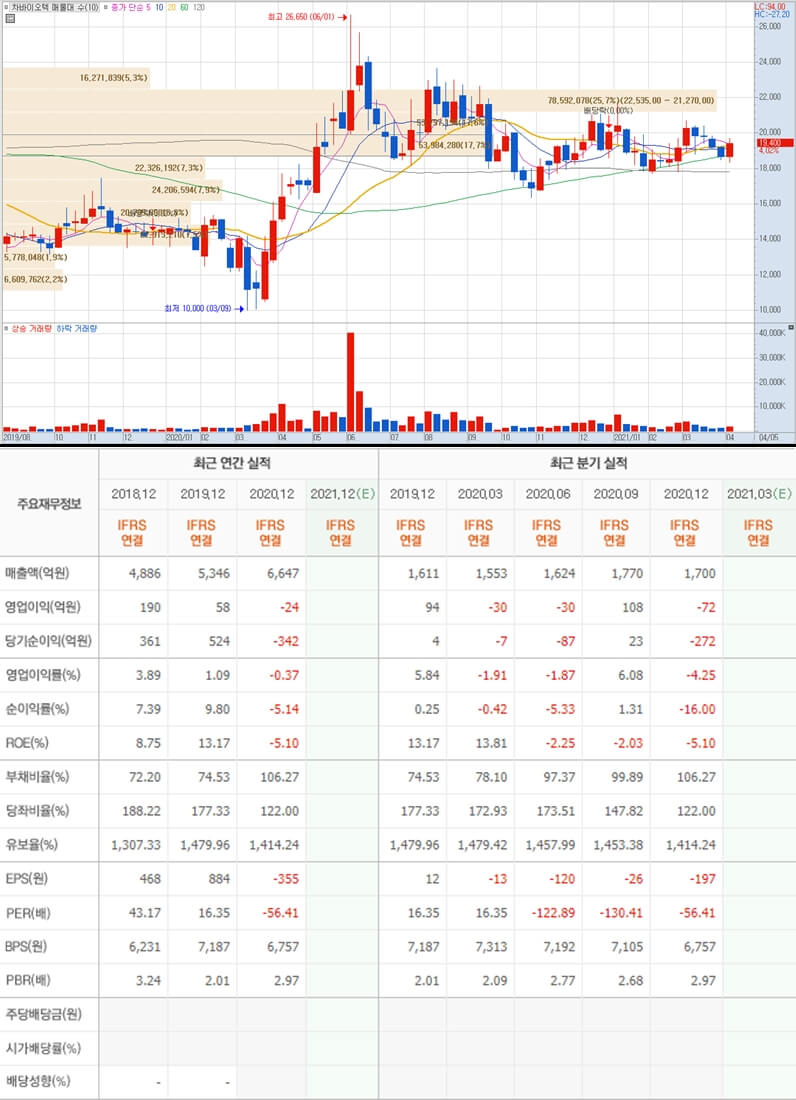The height and width of the screenshot is (1100, 796).
Task: Click the BPS value 7,313
Action: point(491,946)
